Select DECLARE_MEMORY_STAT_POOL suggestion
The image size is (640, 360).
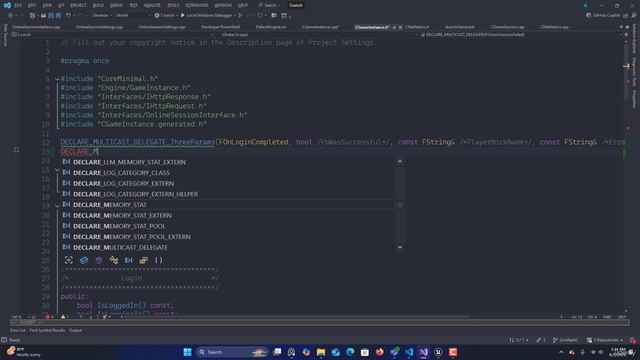point(228,226)
